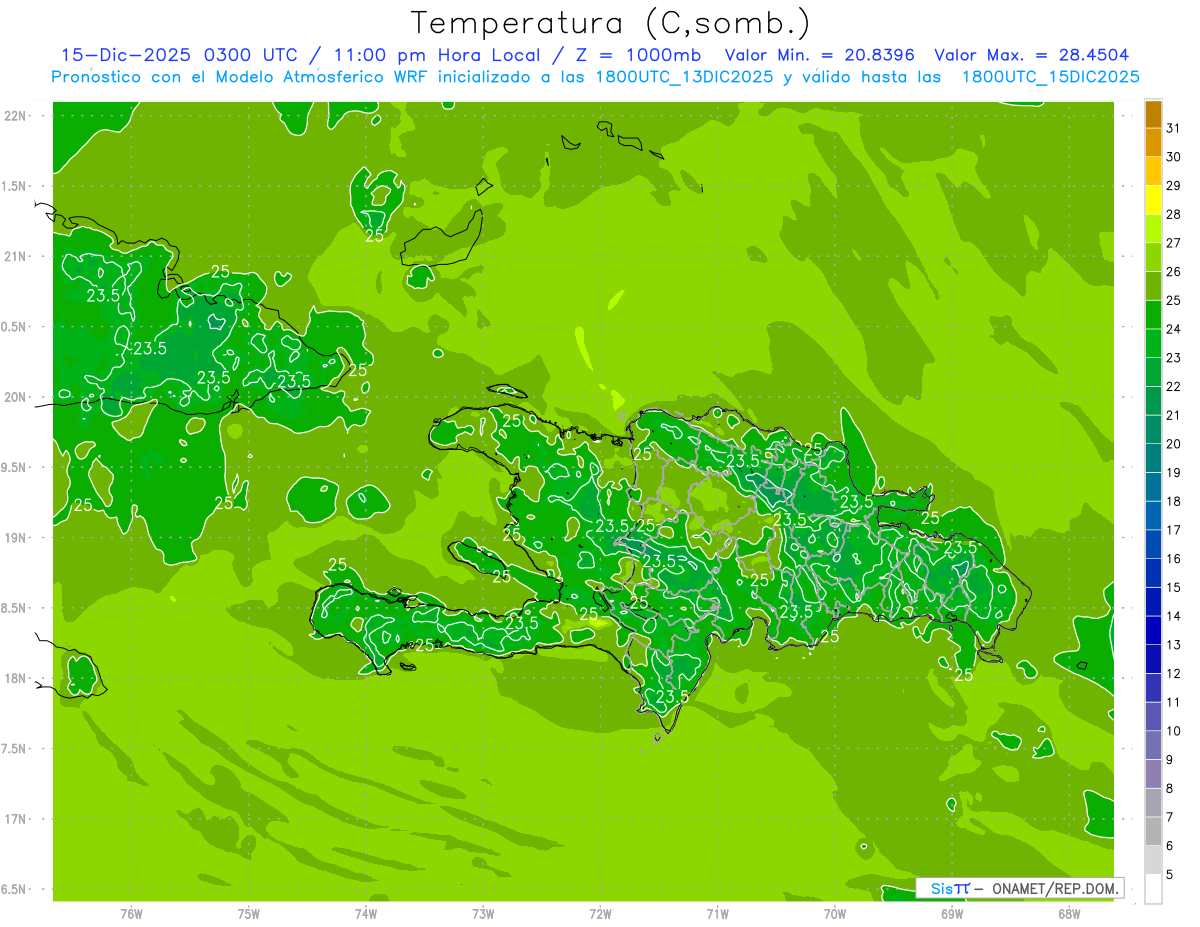Click the 'SisTT - ONAMET/REP.DOM.' credit label
This screenshot has width=1200, height=927.
[1019, 888]
